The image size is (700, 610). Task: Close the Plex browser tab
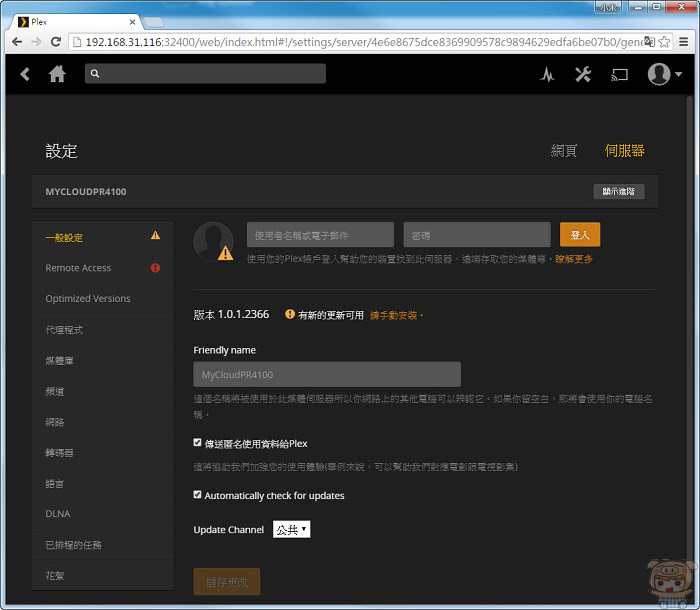click(132, 22)
